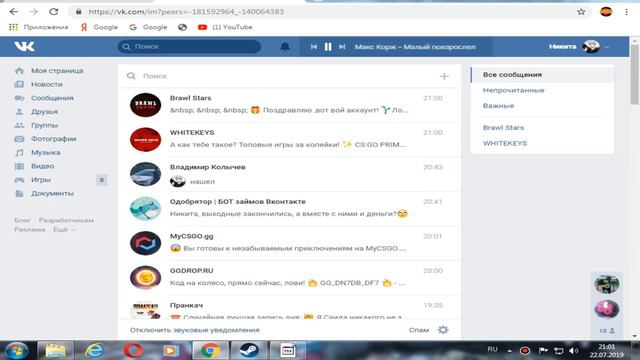Click the Музыка note icon

(x=19, y=152)
